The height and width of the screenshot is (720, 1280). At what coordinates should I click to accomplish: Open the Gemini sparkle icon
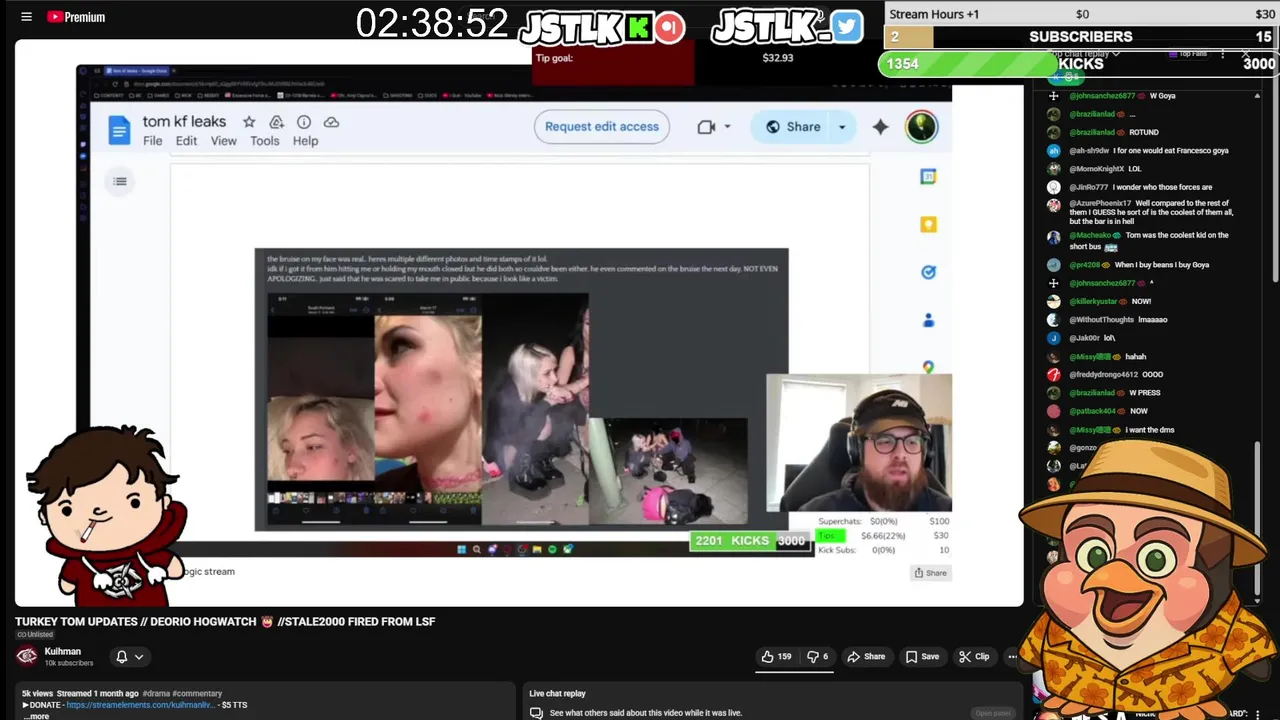tap(881, 127)
